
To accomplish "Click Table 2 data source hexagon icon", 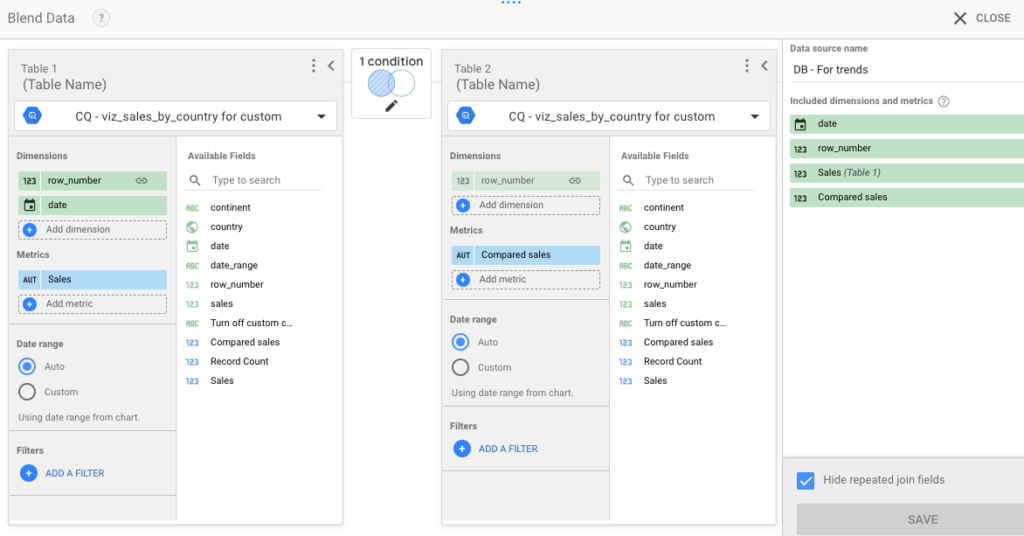I will (x=466, y=116).
